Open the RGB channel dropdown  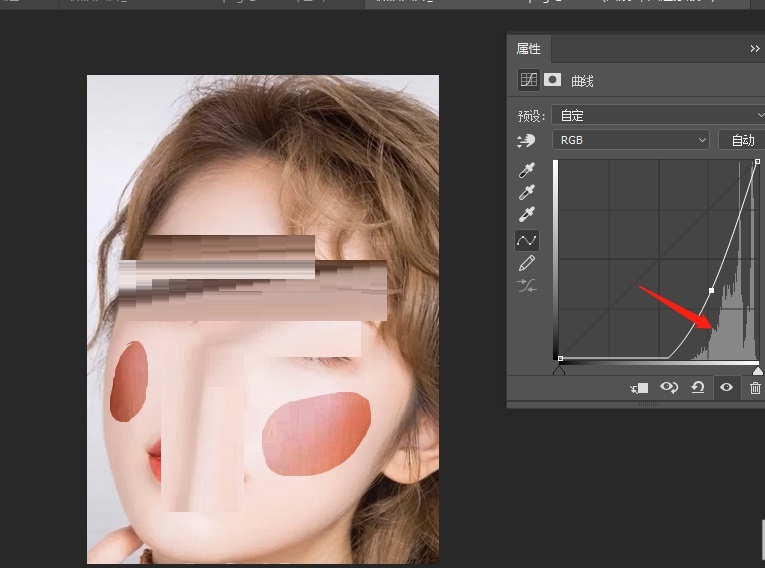coord(631,140)
